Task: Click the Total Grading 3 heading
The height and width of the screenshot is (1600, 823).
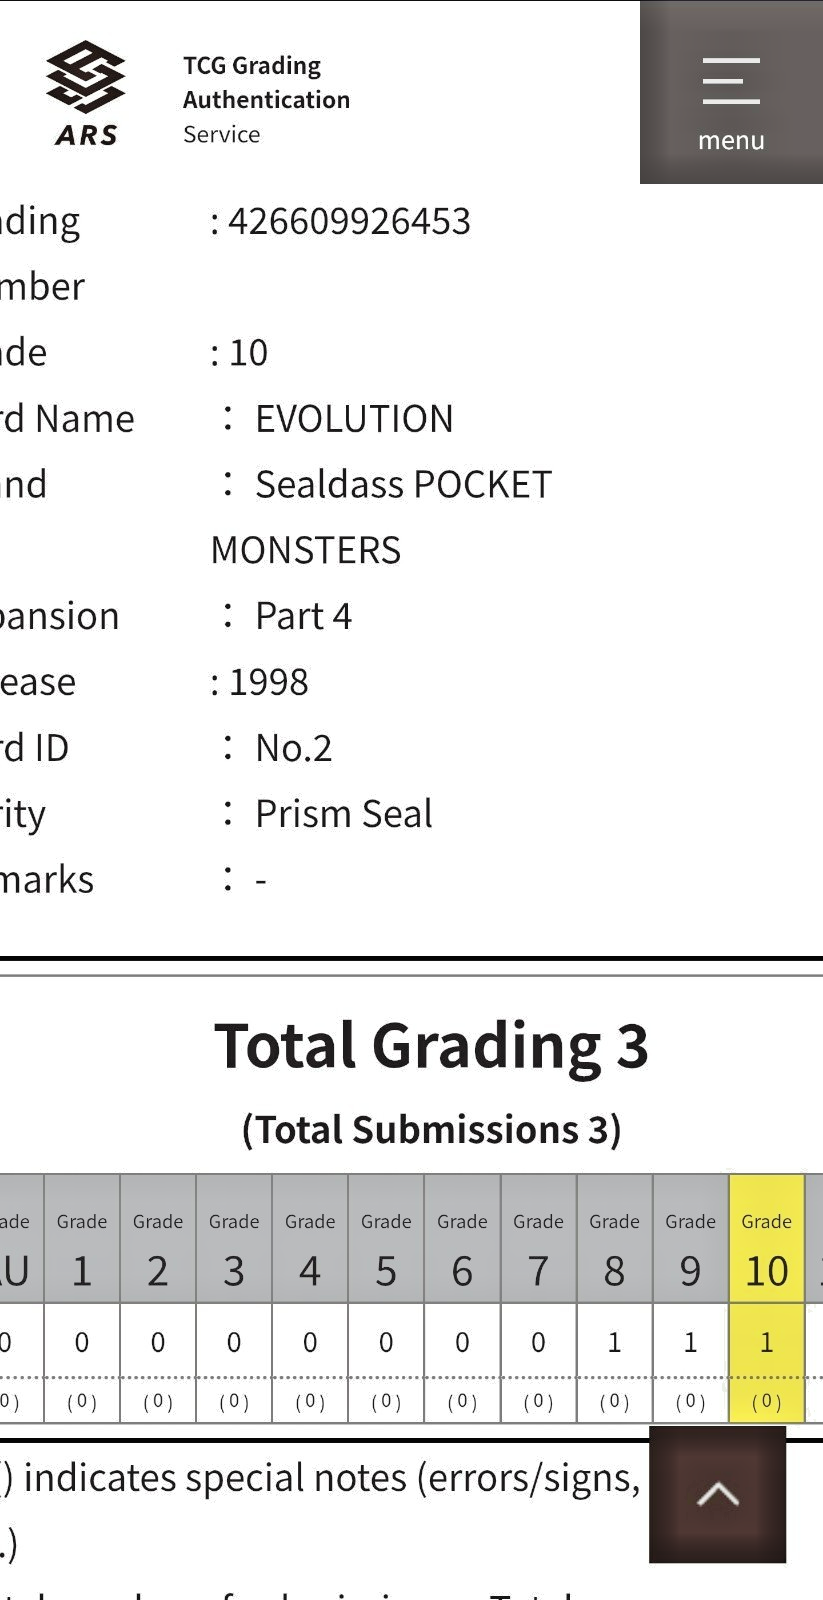Action: 432,1046
